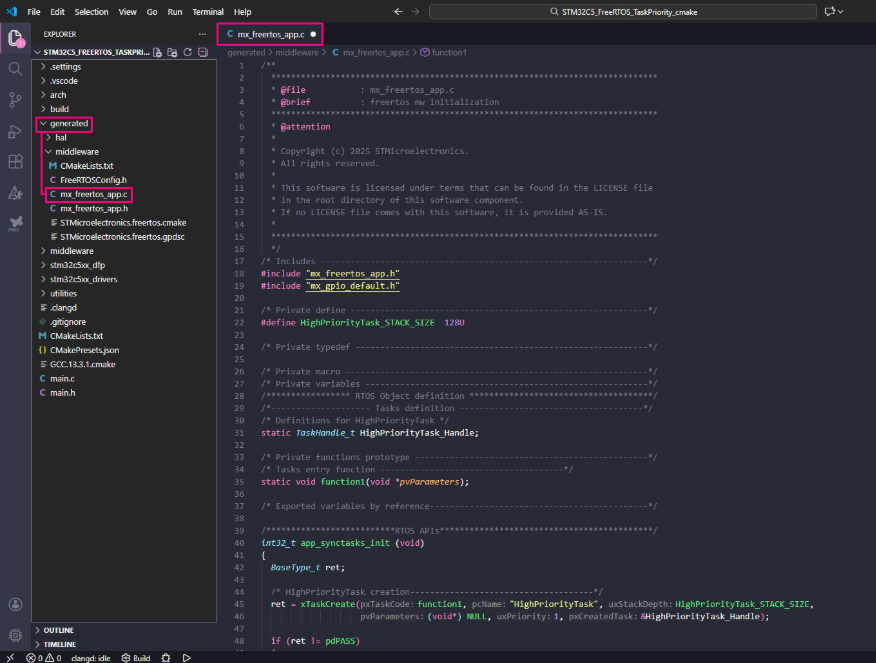This screenshot has height=663, width=876.
Task: Click the Accounts icon in activity bar
Action: (x=15, y=605)
